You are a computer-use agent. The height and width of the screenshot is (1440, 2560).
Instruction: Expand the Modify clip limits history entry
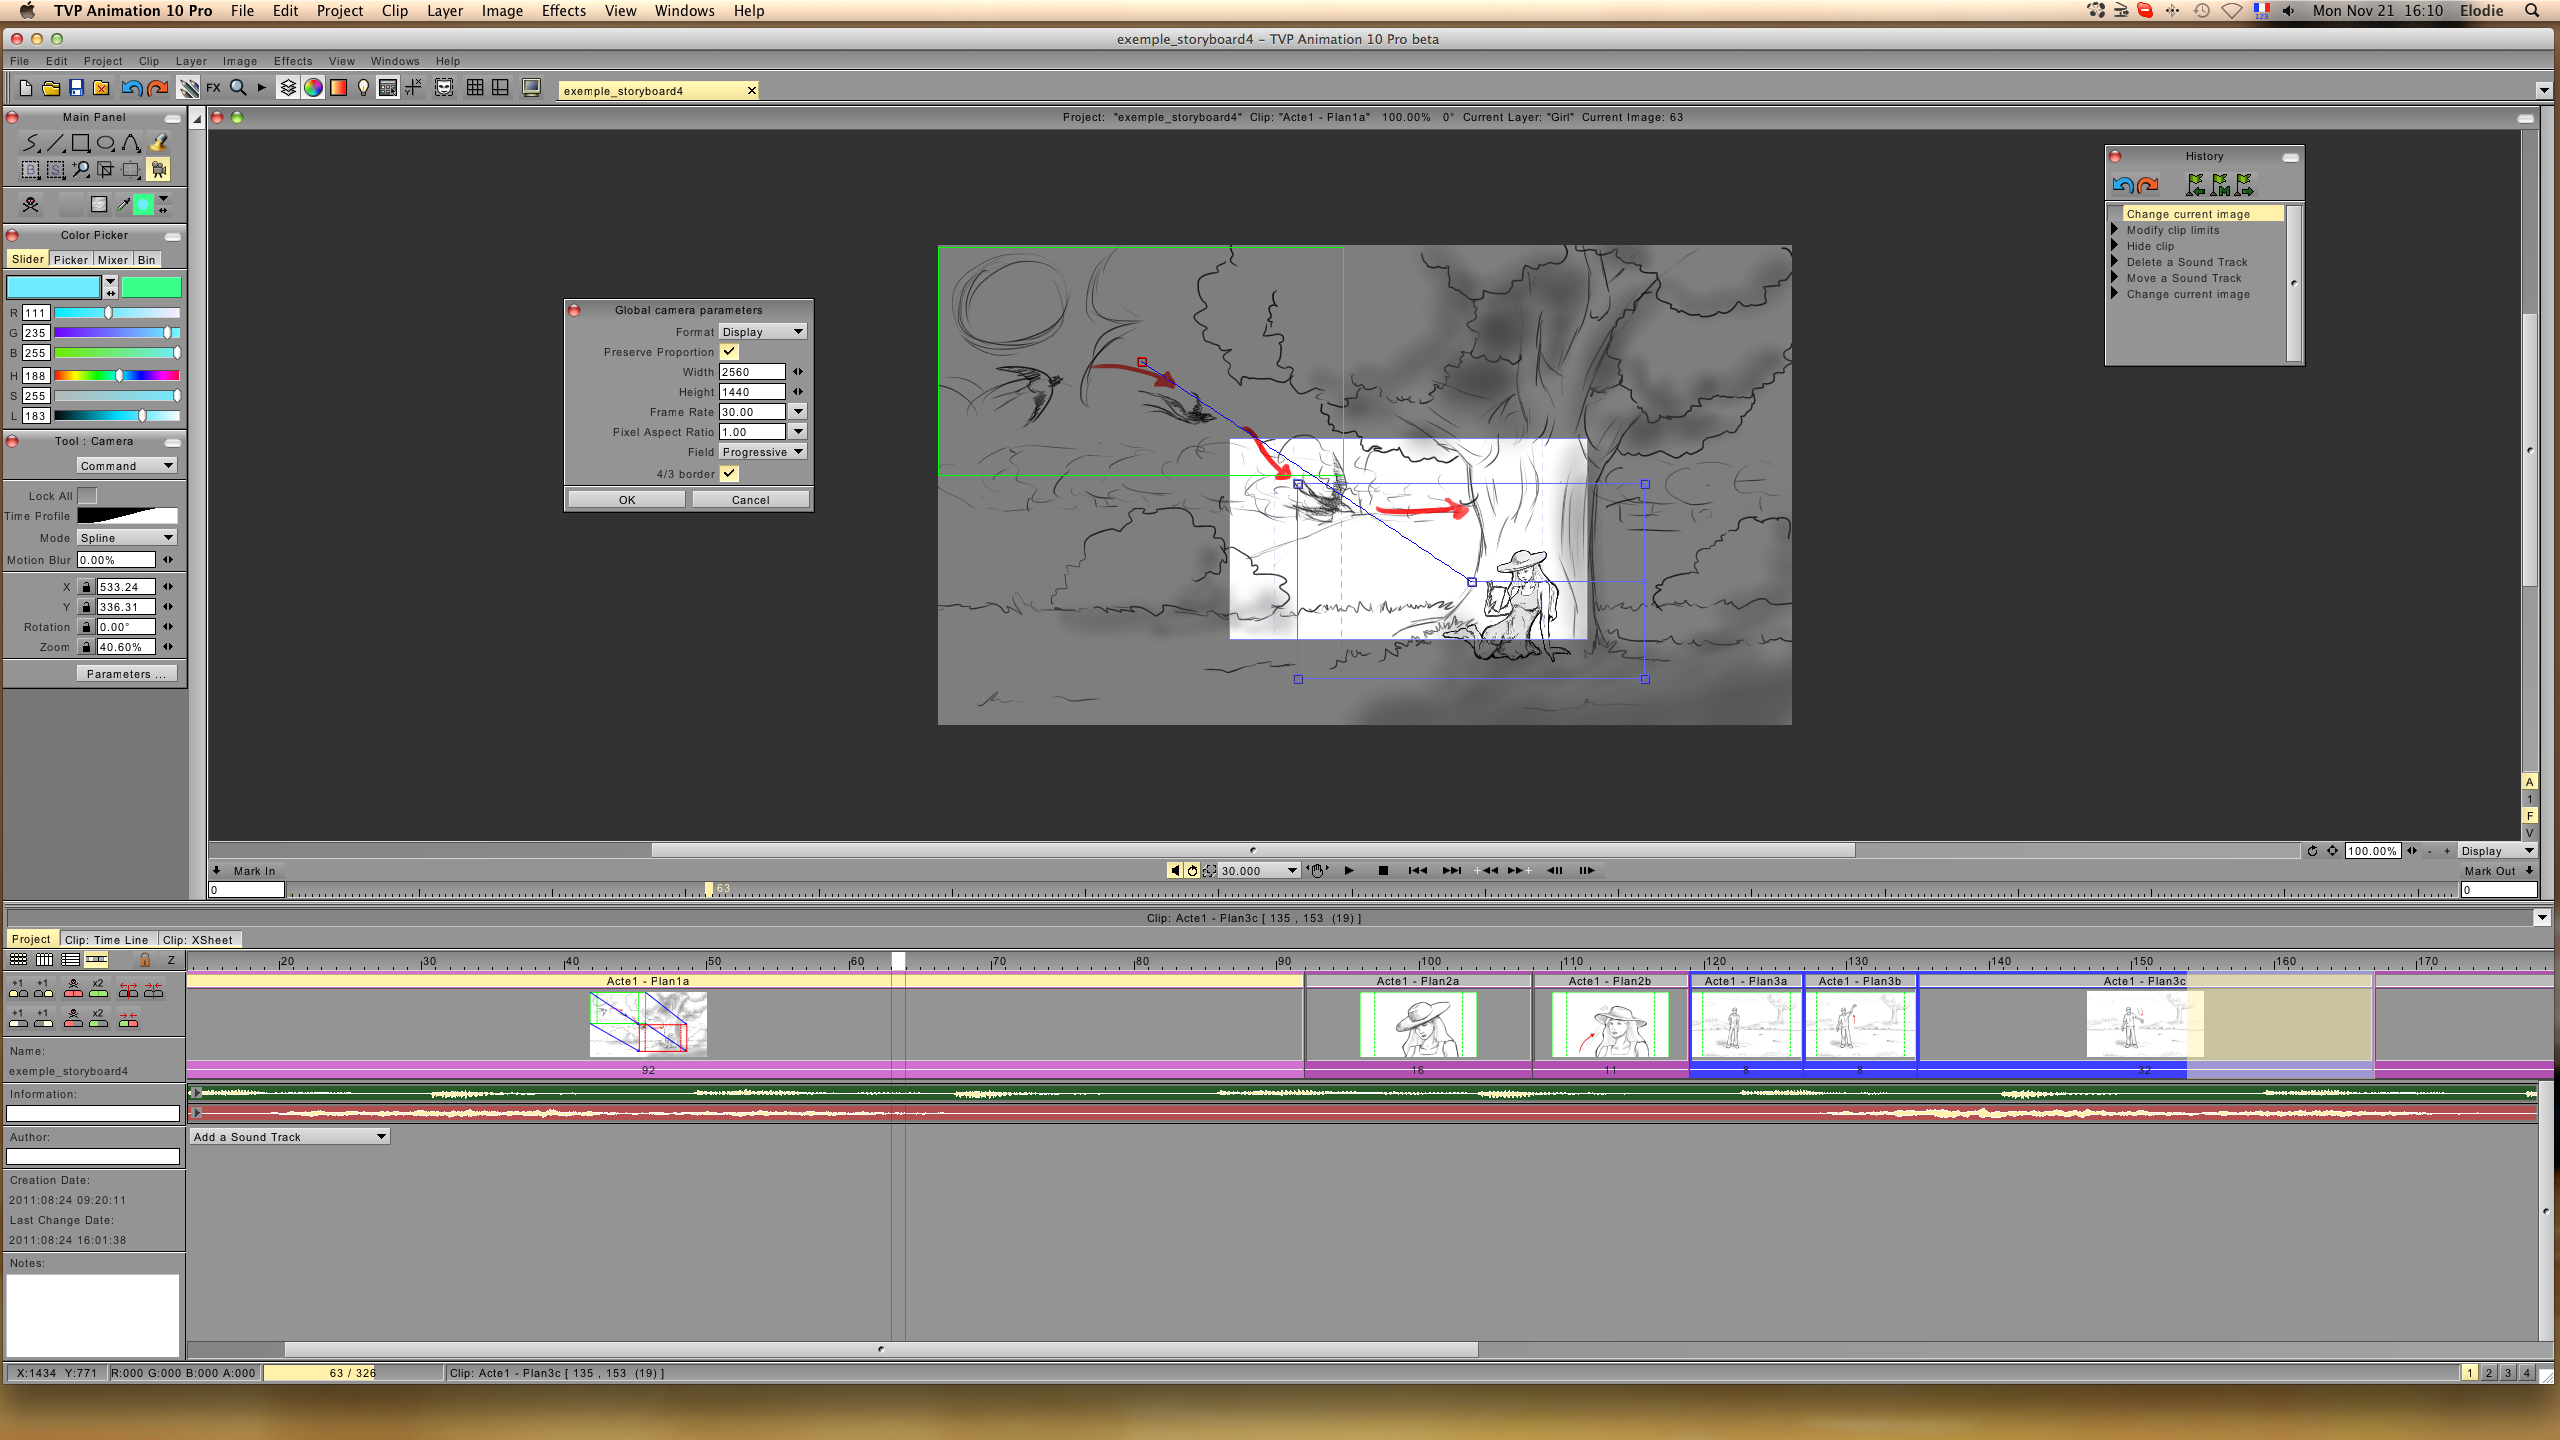click(2115, 230)
